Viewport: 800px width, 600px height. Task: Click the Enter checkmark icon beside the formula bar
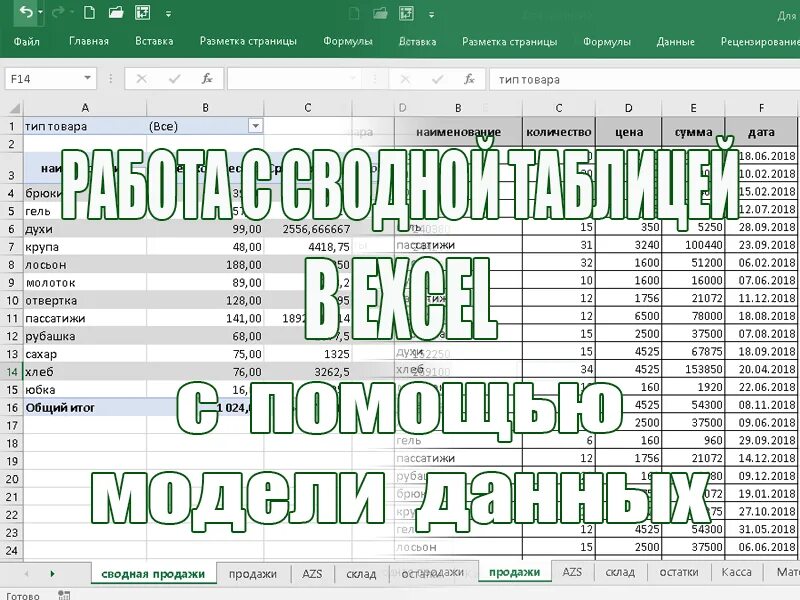[175, 78]
